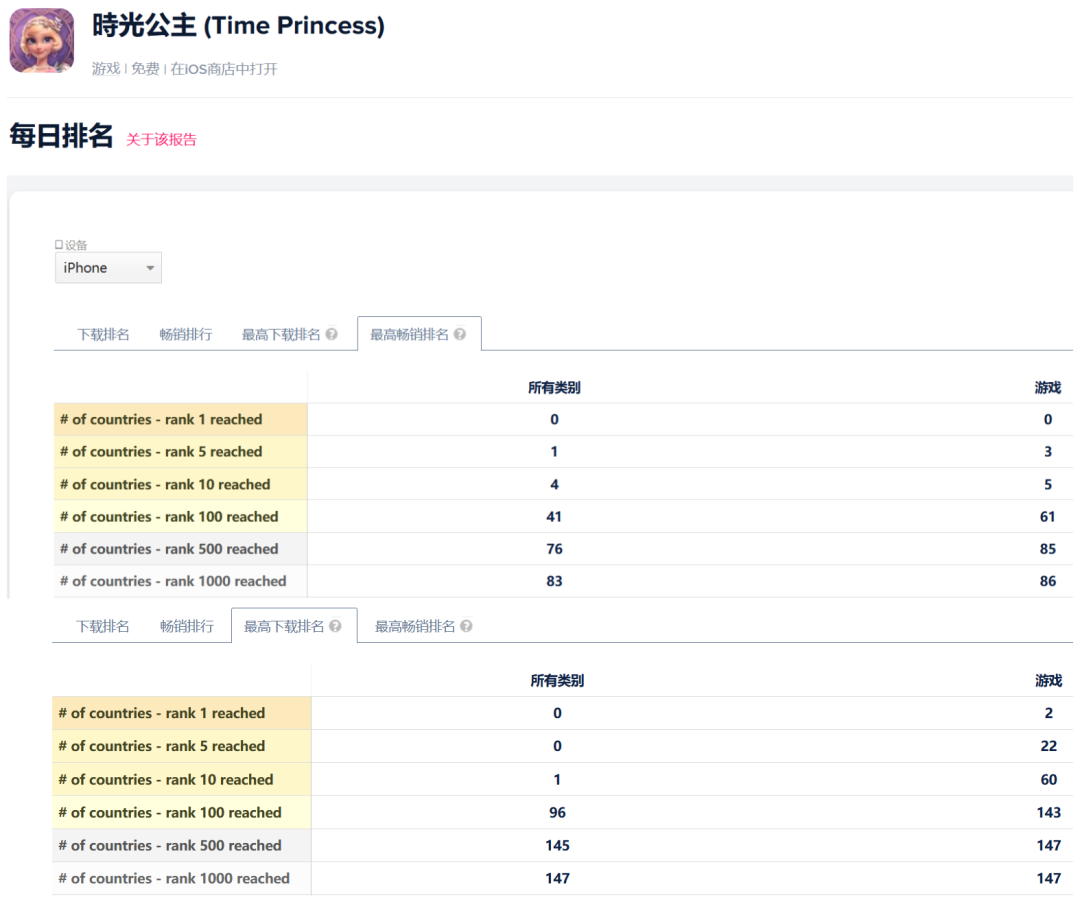Expand the iPhone device dropdown arrow
This screenshot has width=1080, height=904.
pos(150,268)
